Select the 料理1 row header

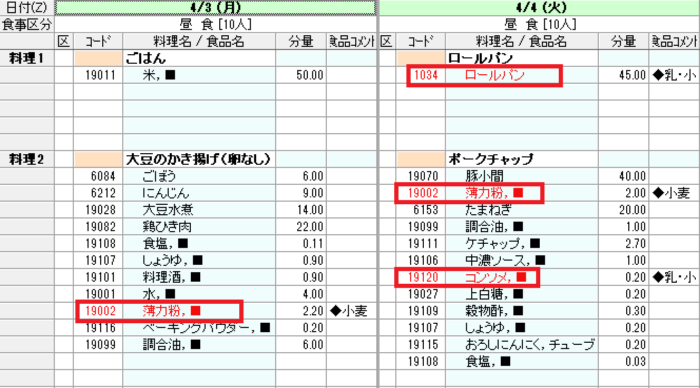click(x=27, y=58)
